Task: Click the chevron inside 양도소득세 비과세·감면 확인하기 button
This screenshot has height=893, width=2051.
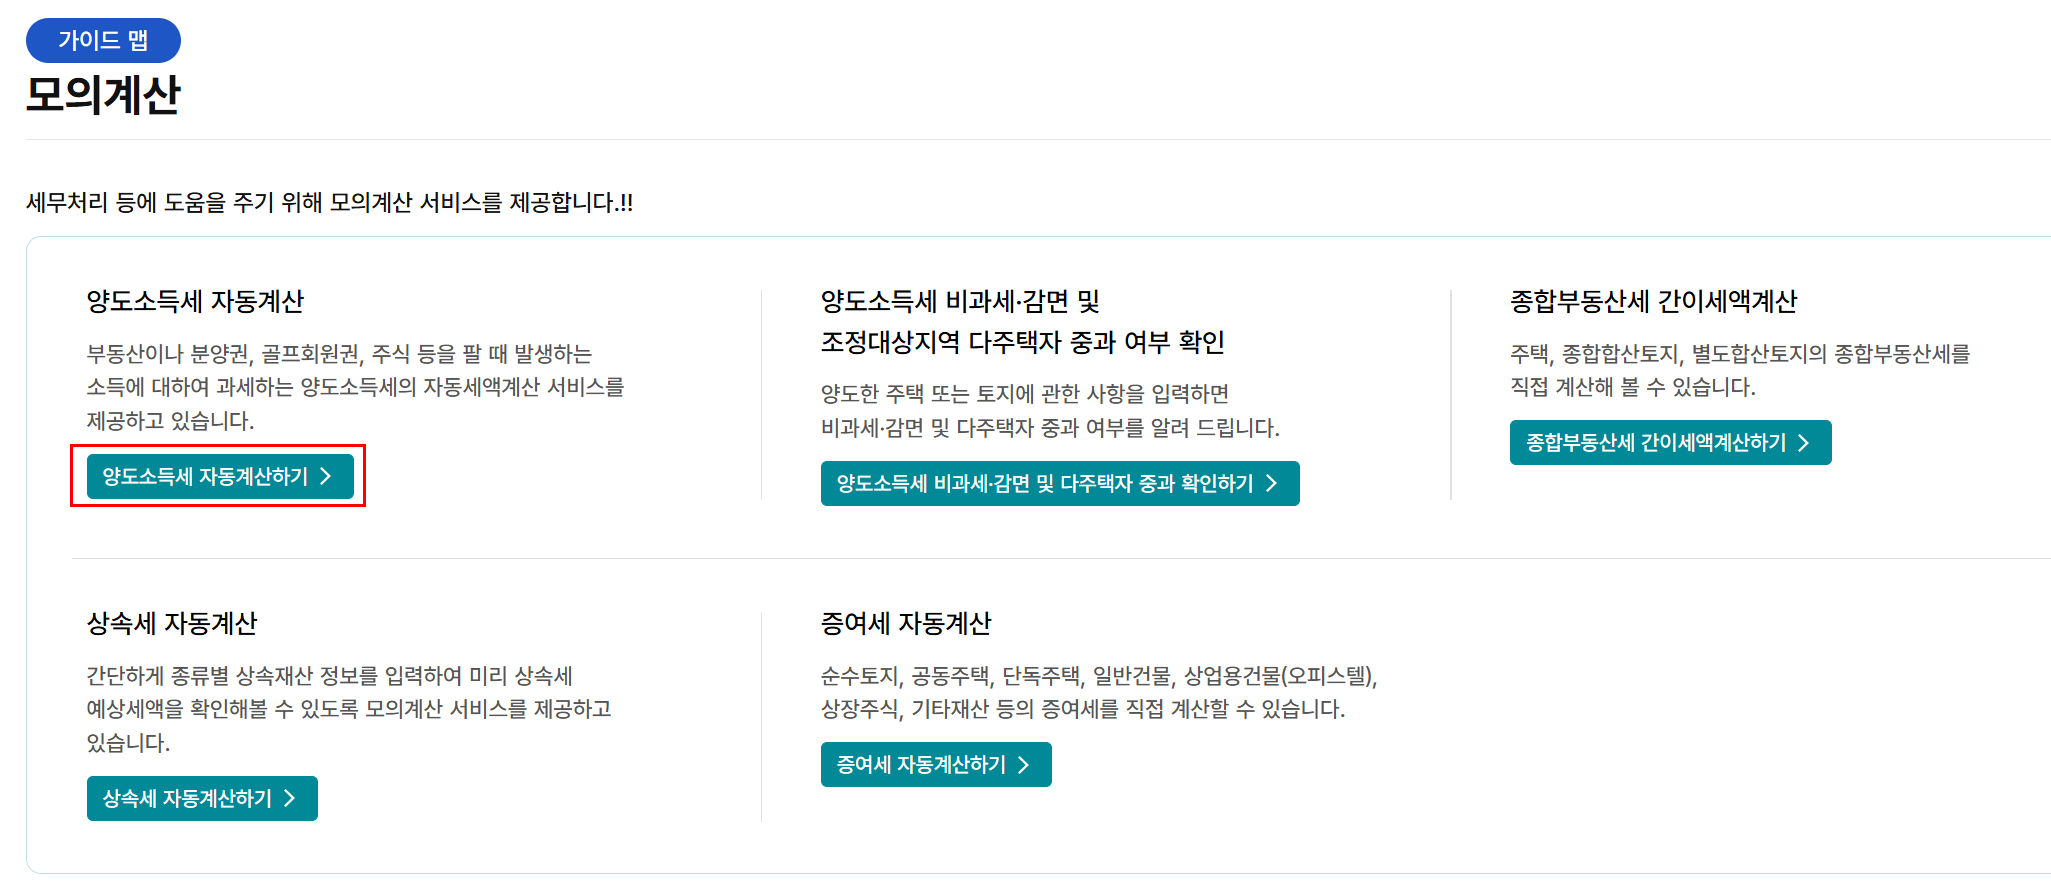Action: pyautogui.click(x=1273, y=483)
